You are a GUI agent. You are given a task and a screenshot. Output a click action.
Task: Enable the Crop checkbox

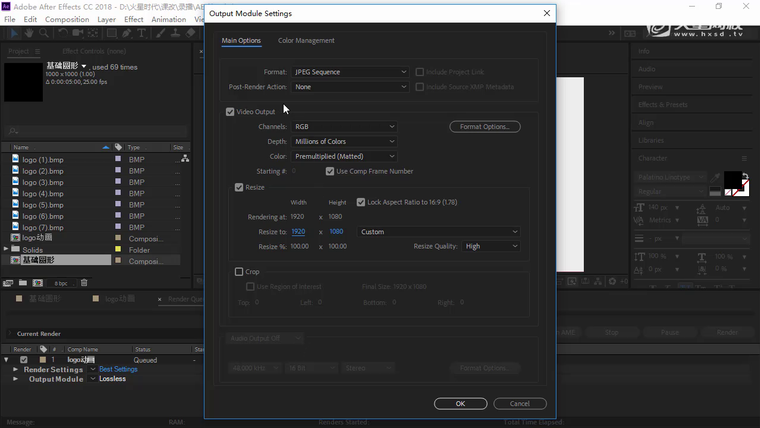click(x=238, y=271)
